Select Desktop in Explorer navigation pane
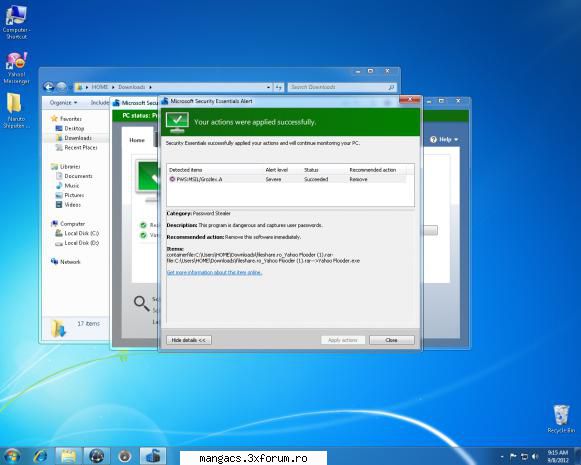 tap(70, 128)
